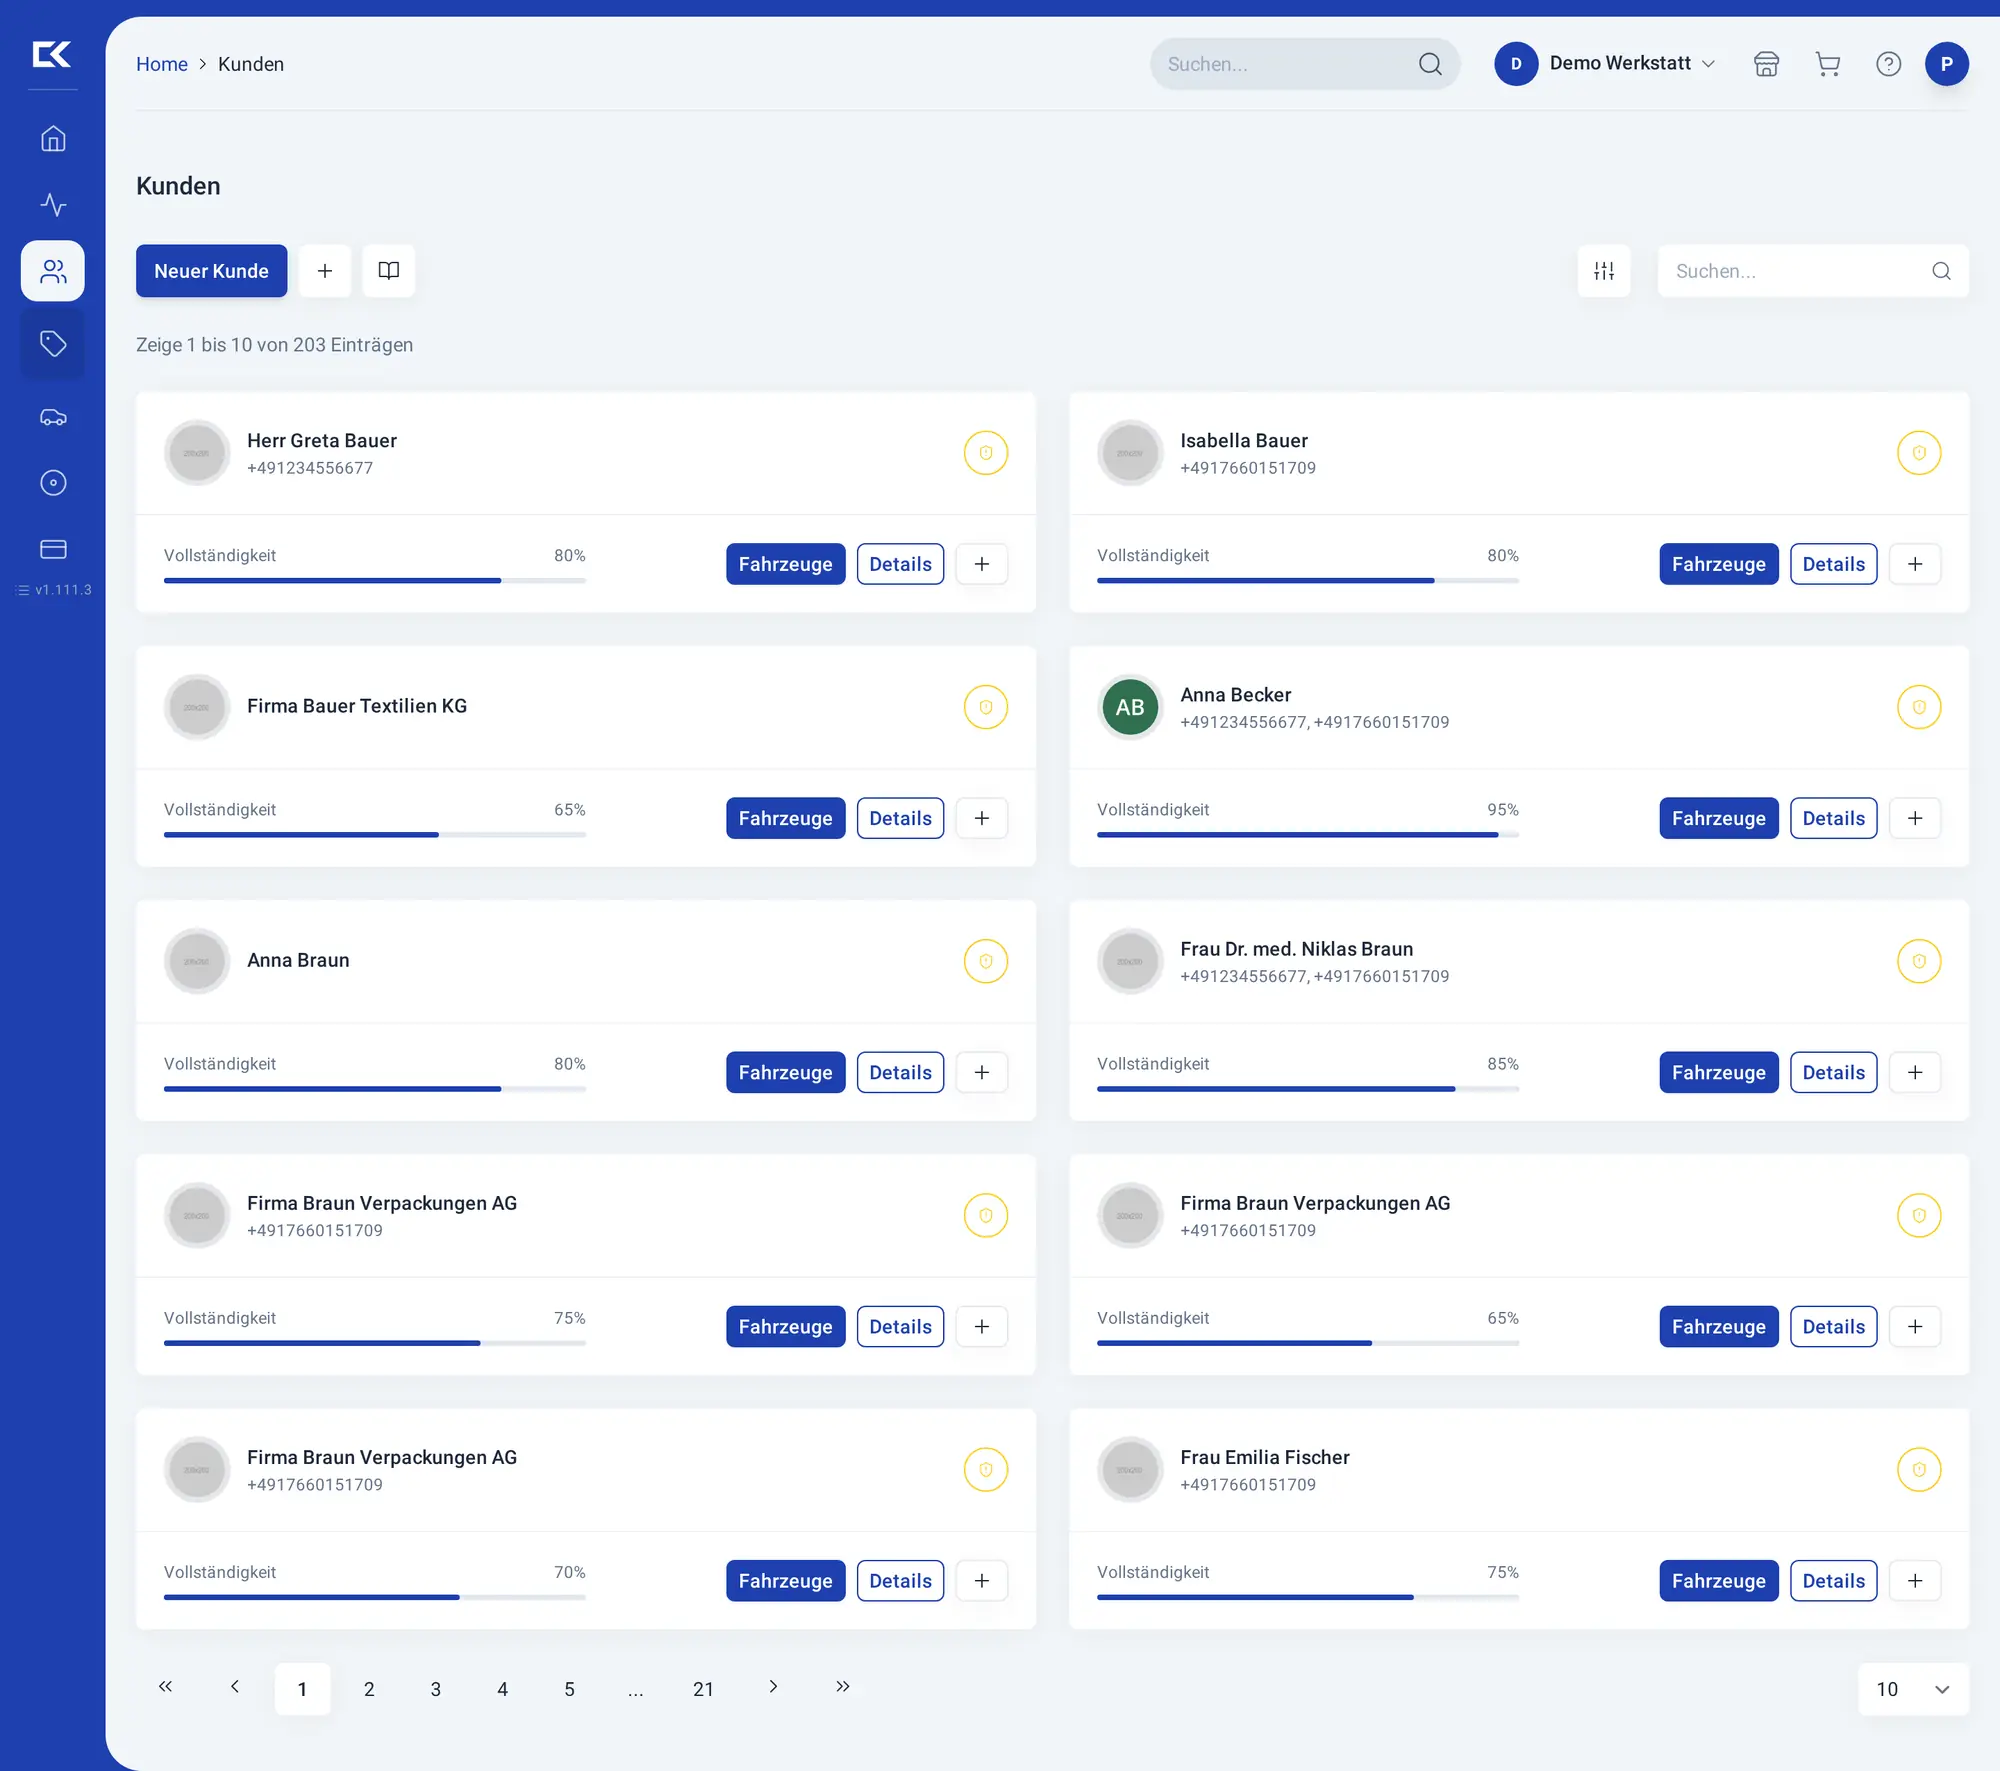
Task: Click the shop storefront icon in header
Action: [x=1767, y=64]
